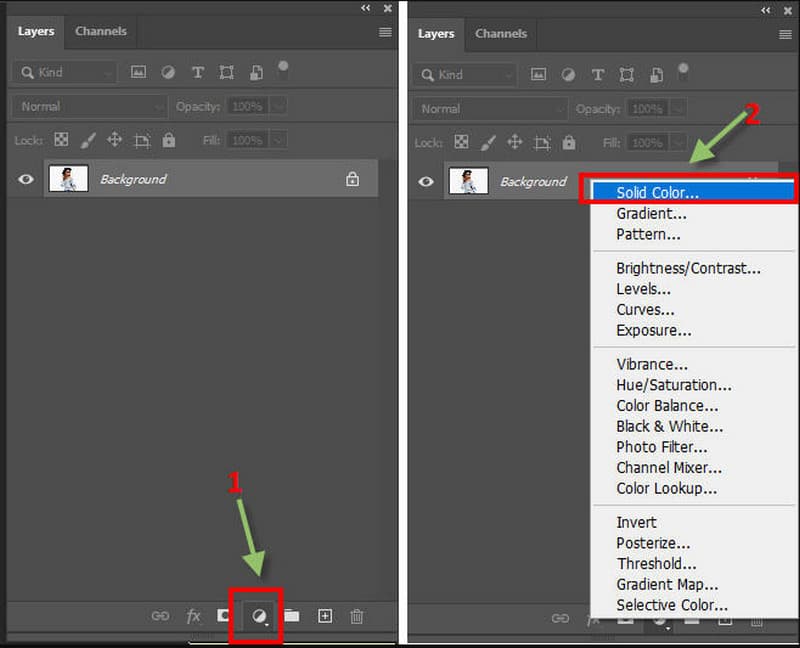Viewport: 800px width, 648px height.
Task: Open the left panel's hamburger options menu
Action: [x=385, y=32]
